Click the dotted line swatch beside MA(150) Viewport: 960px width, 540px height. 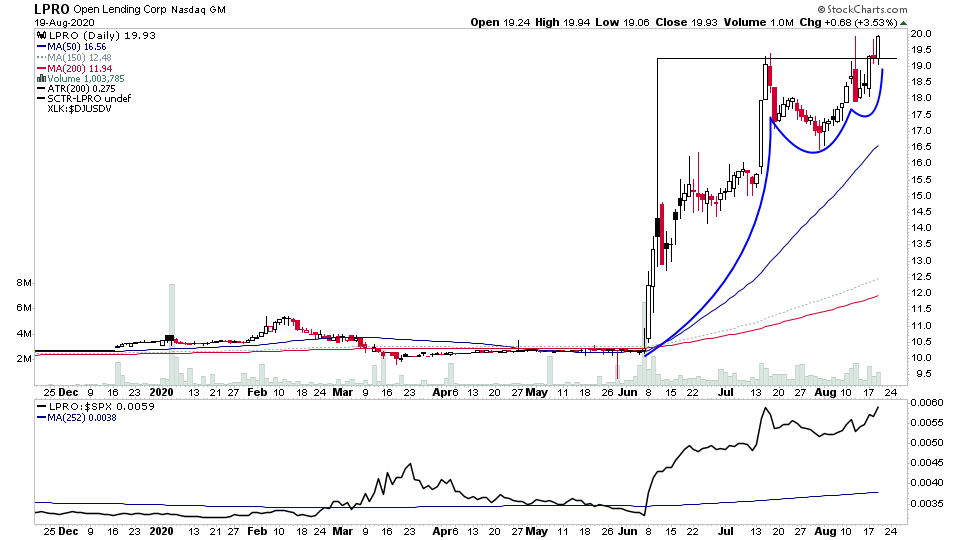[x=42, y=58]
